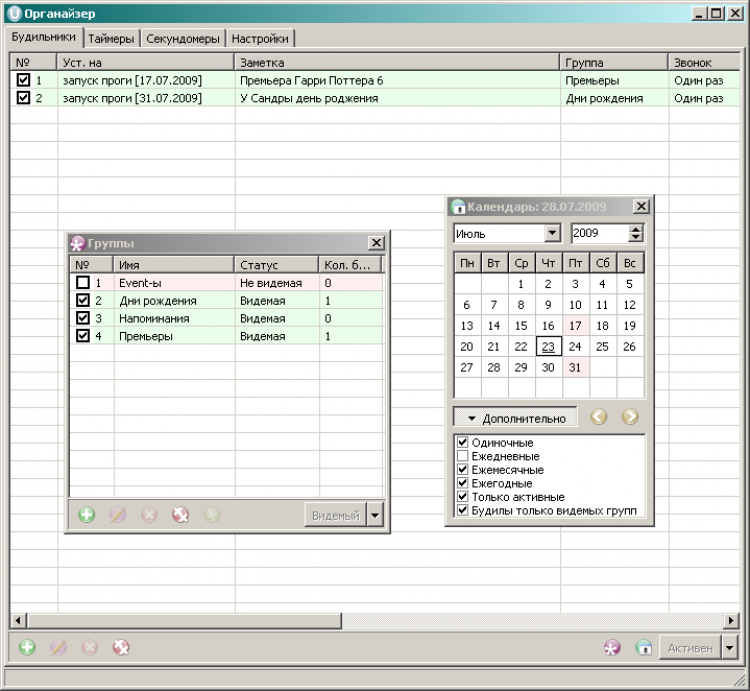Click the edit alarm pencil icon in main toolbar

58,647
